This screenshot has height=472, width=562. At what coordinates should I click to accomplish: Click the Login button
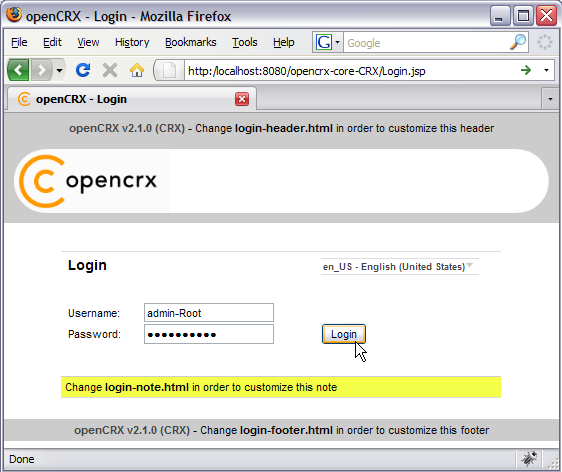[344, 334]
